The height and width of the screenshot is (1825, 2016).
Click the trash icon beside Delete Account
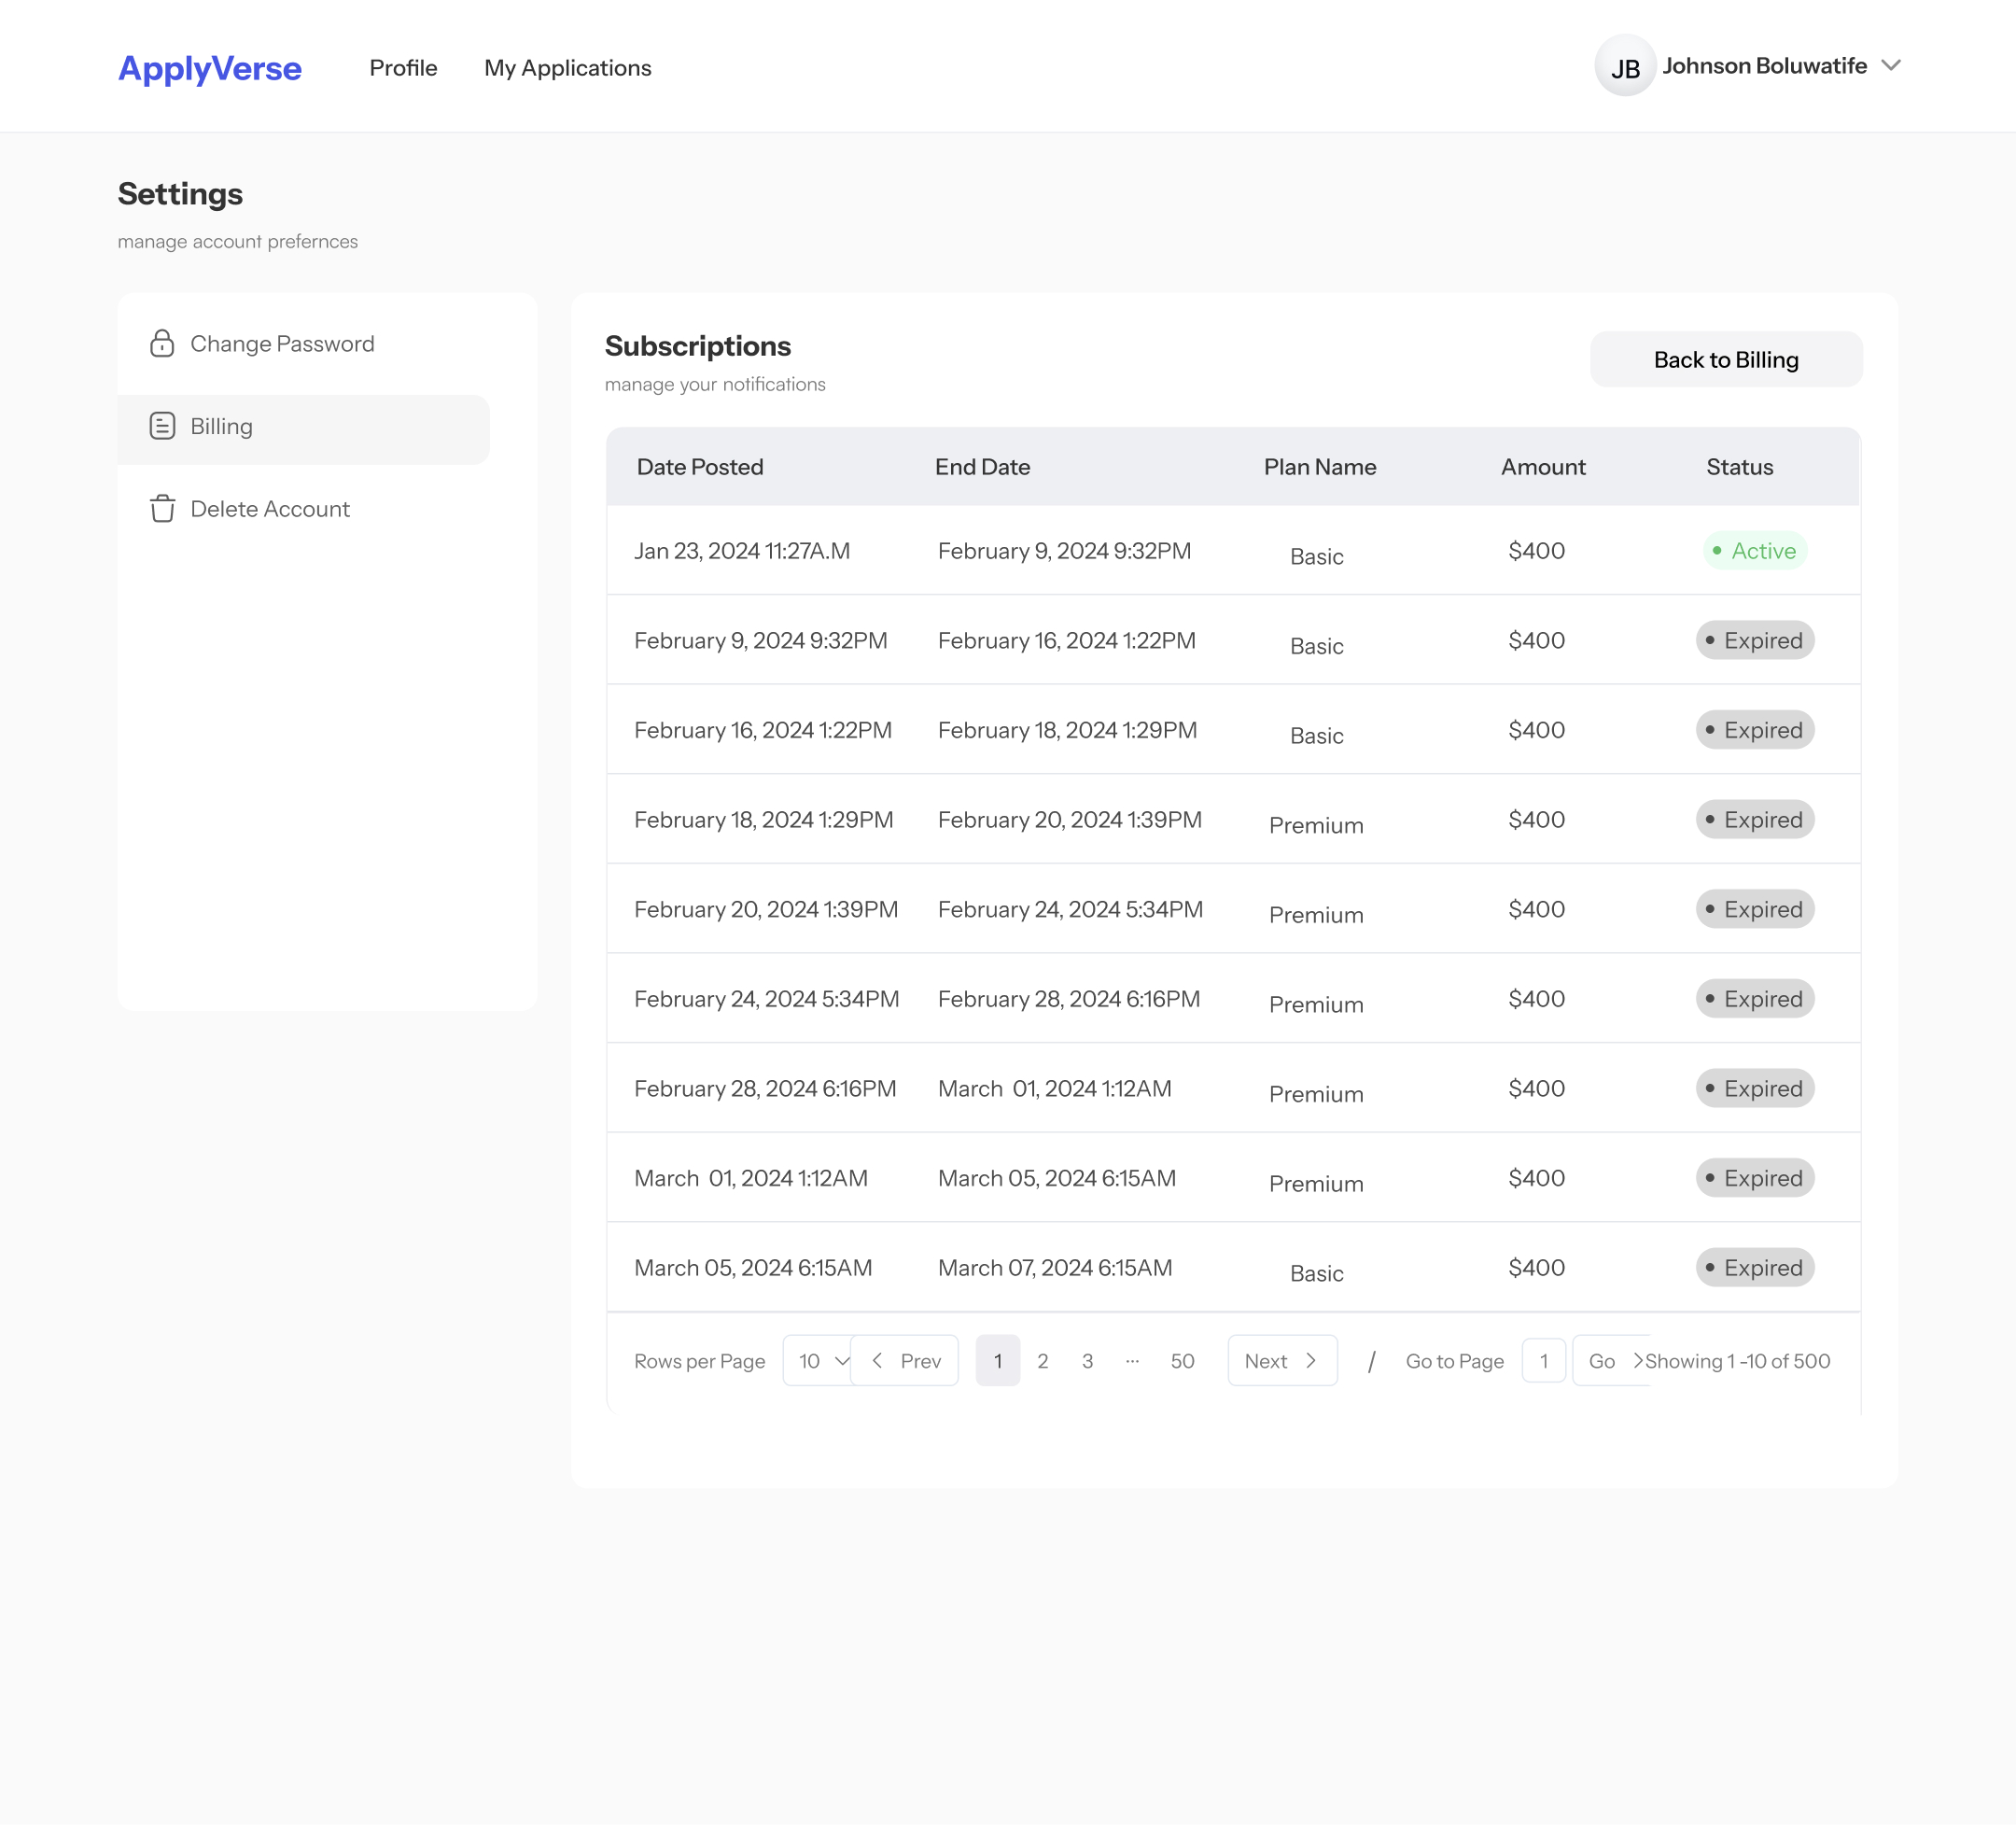[x=162, y=508]
